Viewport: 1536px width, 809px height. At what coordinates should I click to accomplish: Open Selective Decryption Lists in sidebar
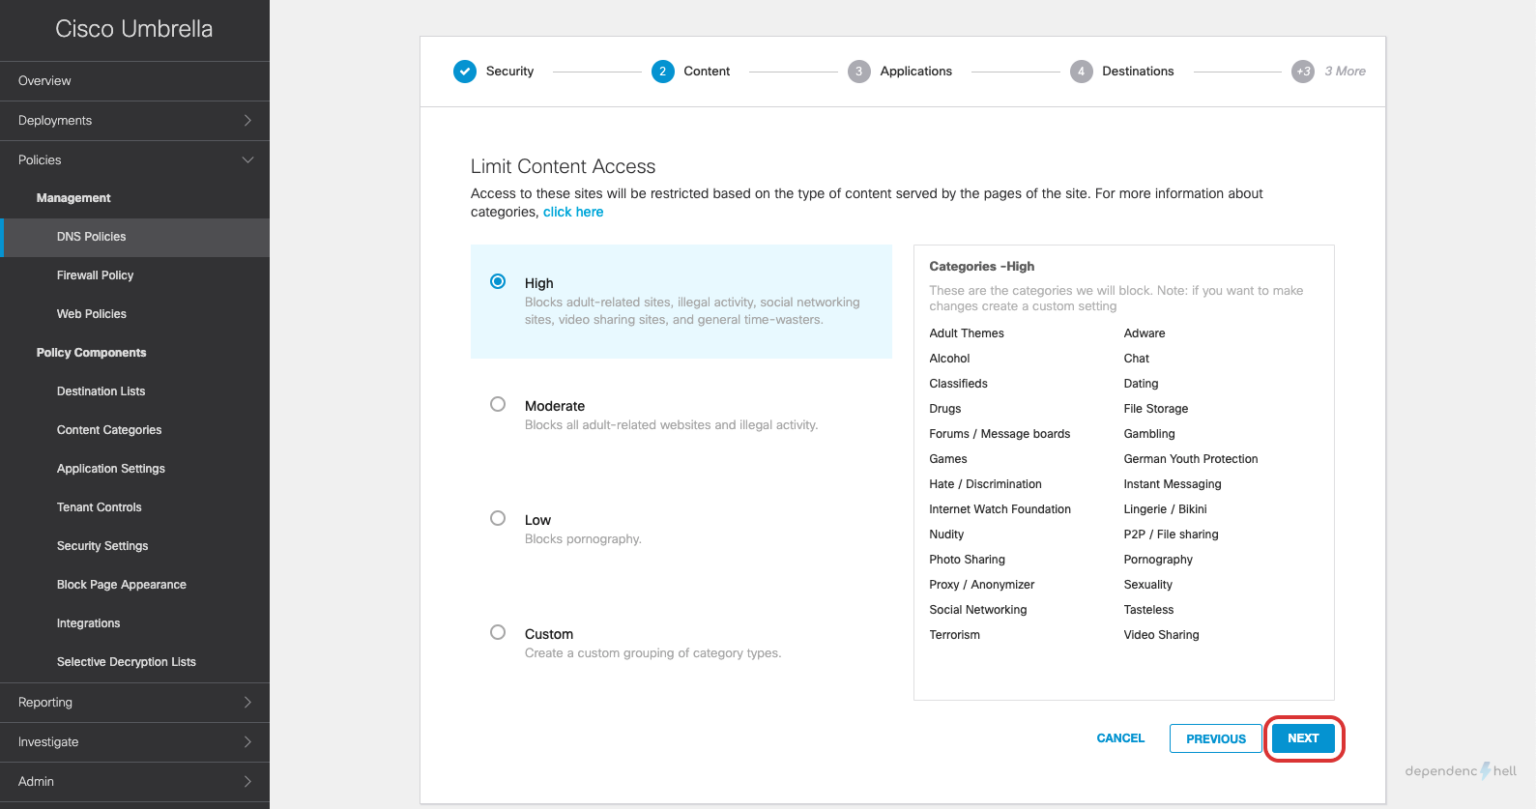126,662
